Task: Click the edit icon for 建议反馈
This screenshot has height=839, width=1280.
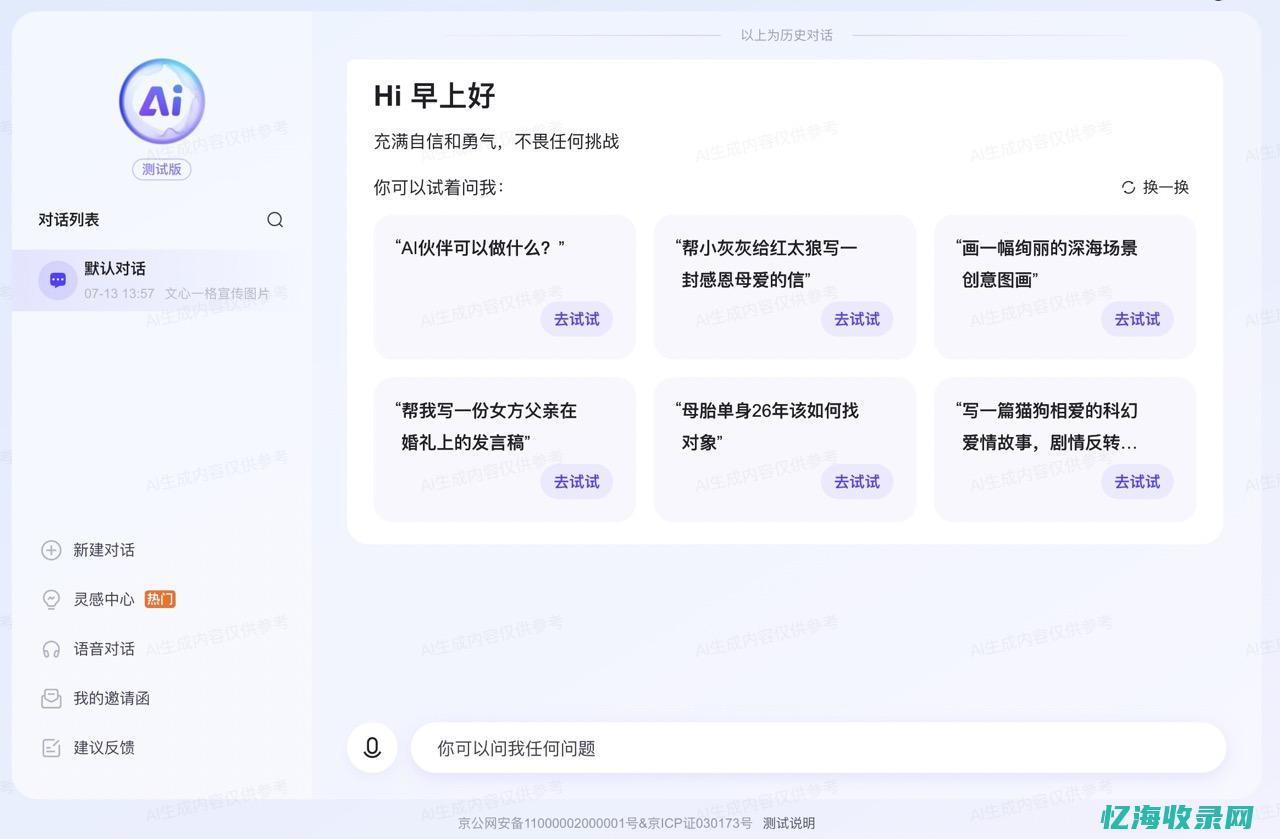Action: [51, 747]
